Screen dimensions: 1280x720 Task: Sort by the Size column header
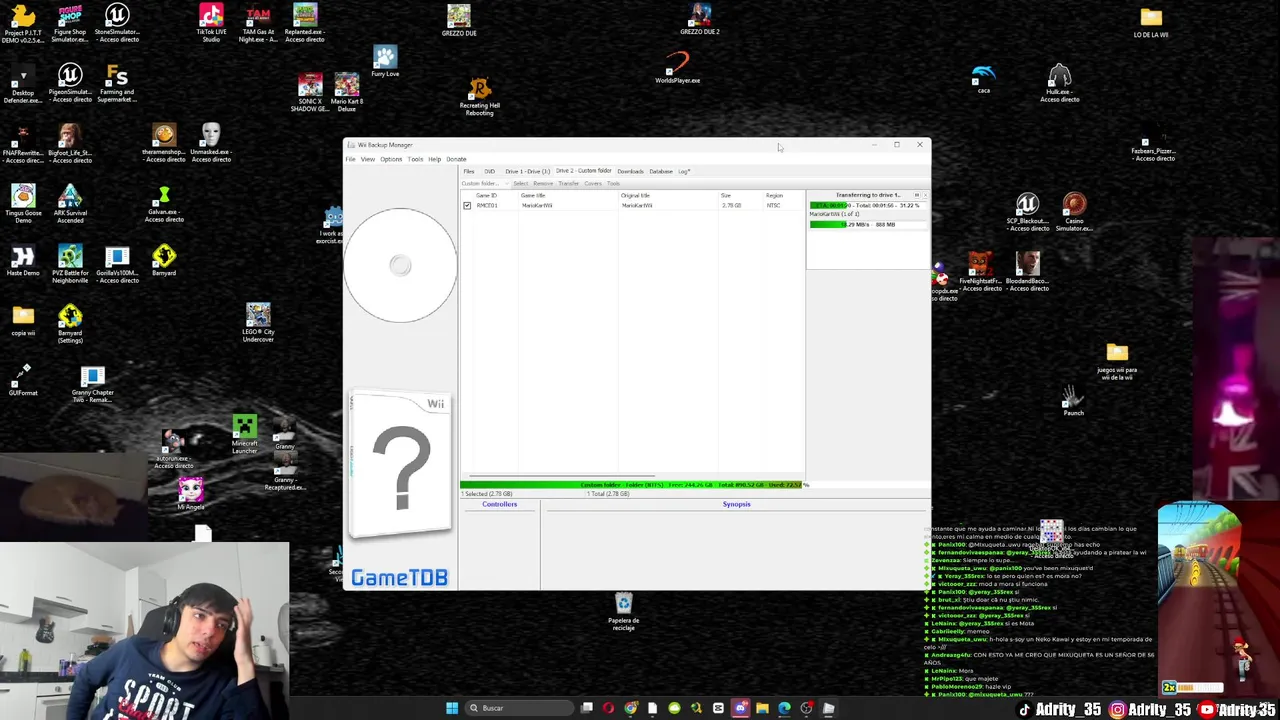(726, 195)
